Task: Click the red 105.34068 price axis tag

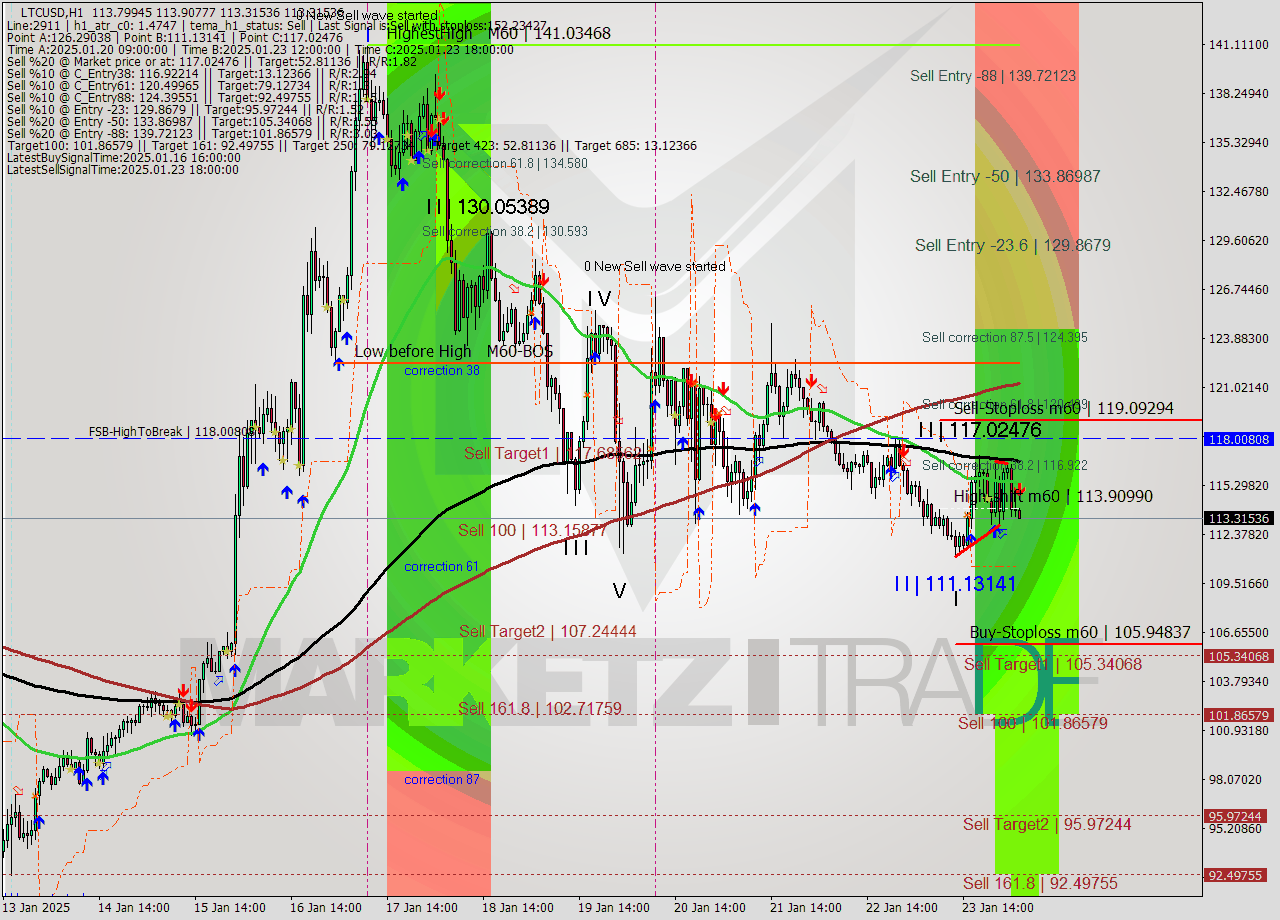Action: 1239,656
